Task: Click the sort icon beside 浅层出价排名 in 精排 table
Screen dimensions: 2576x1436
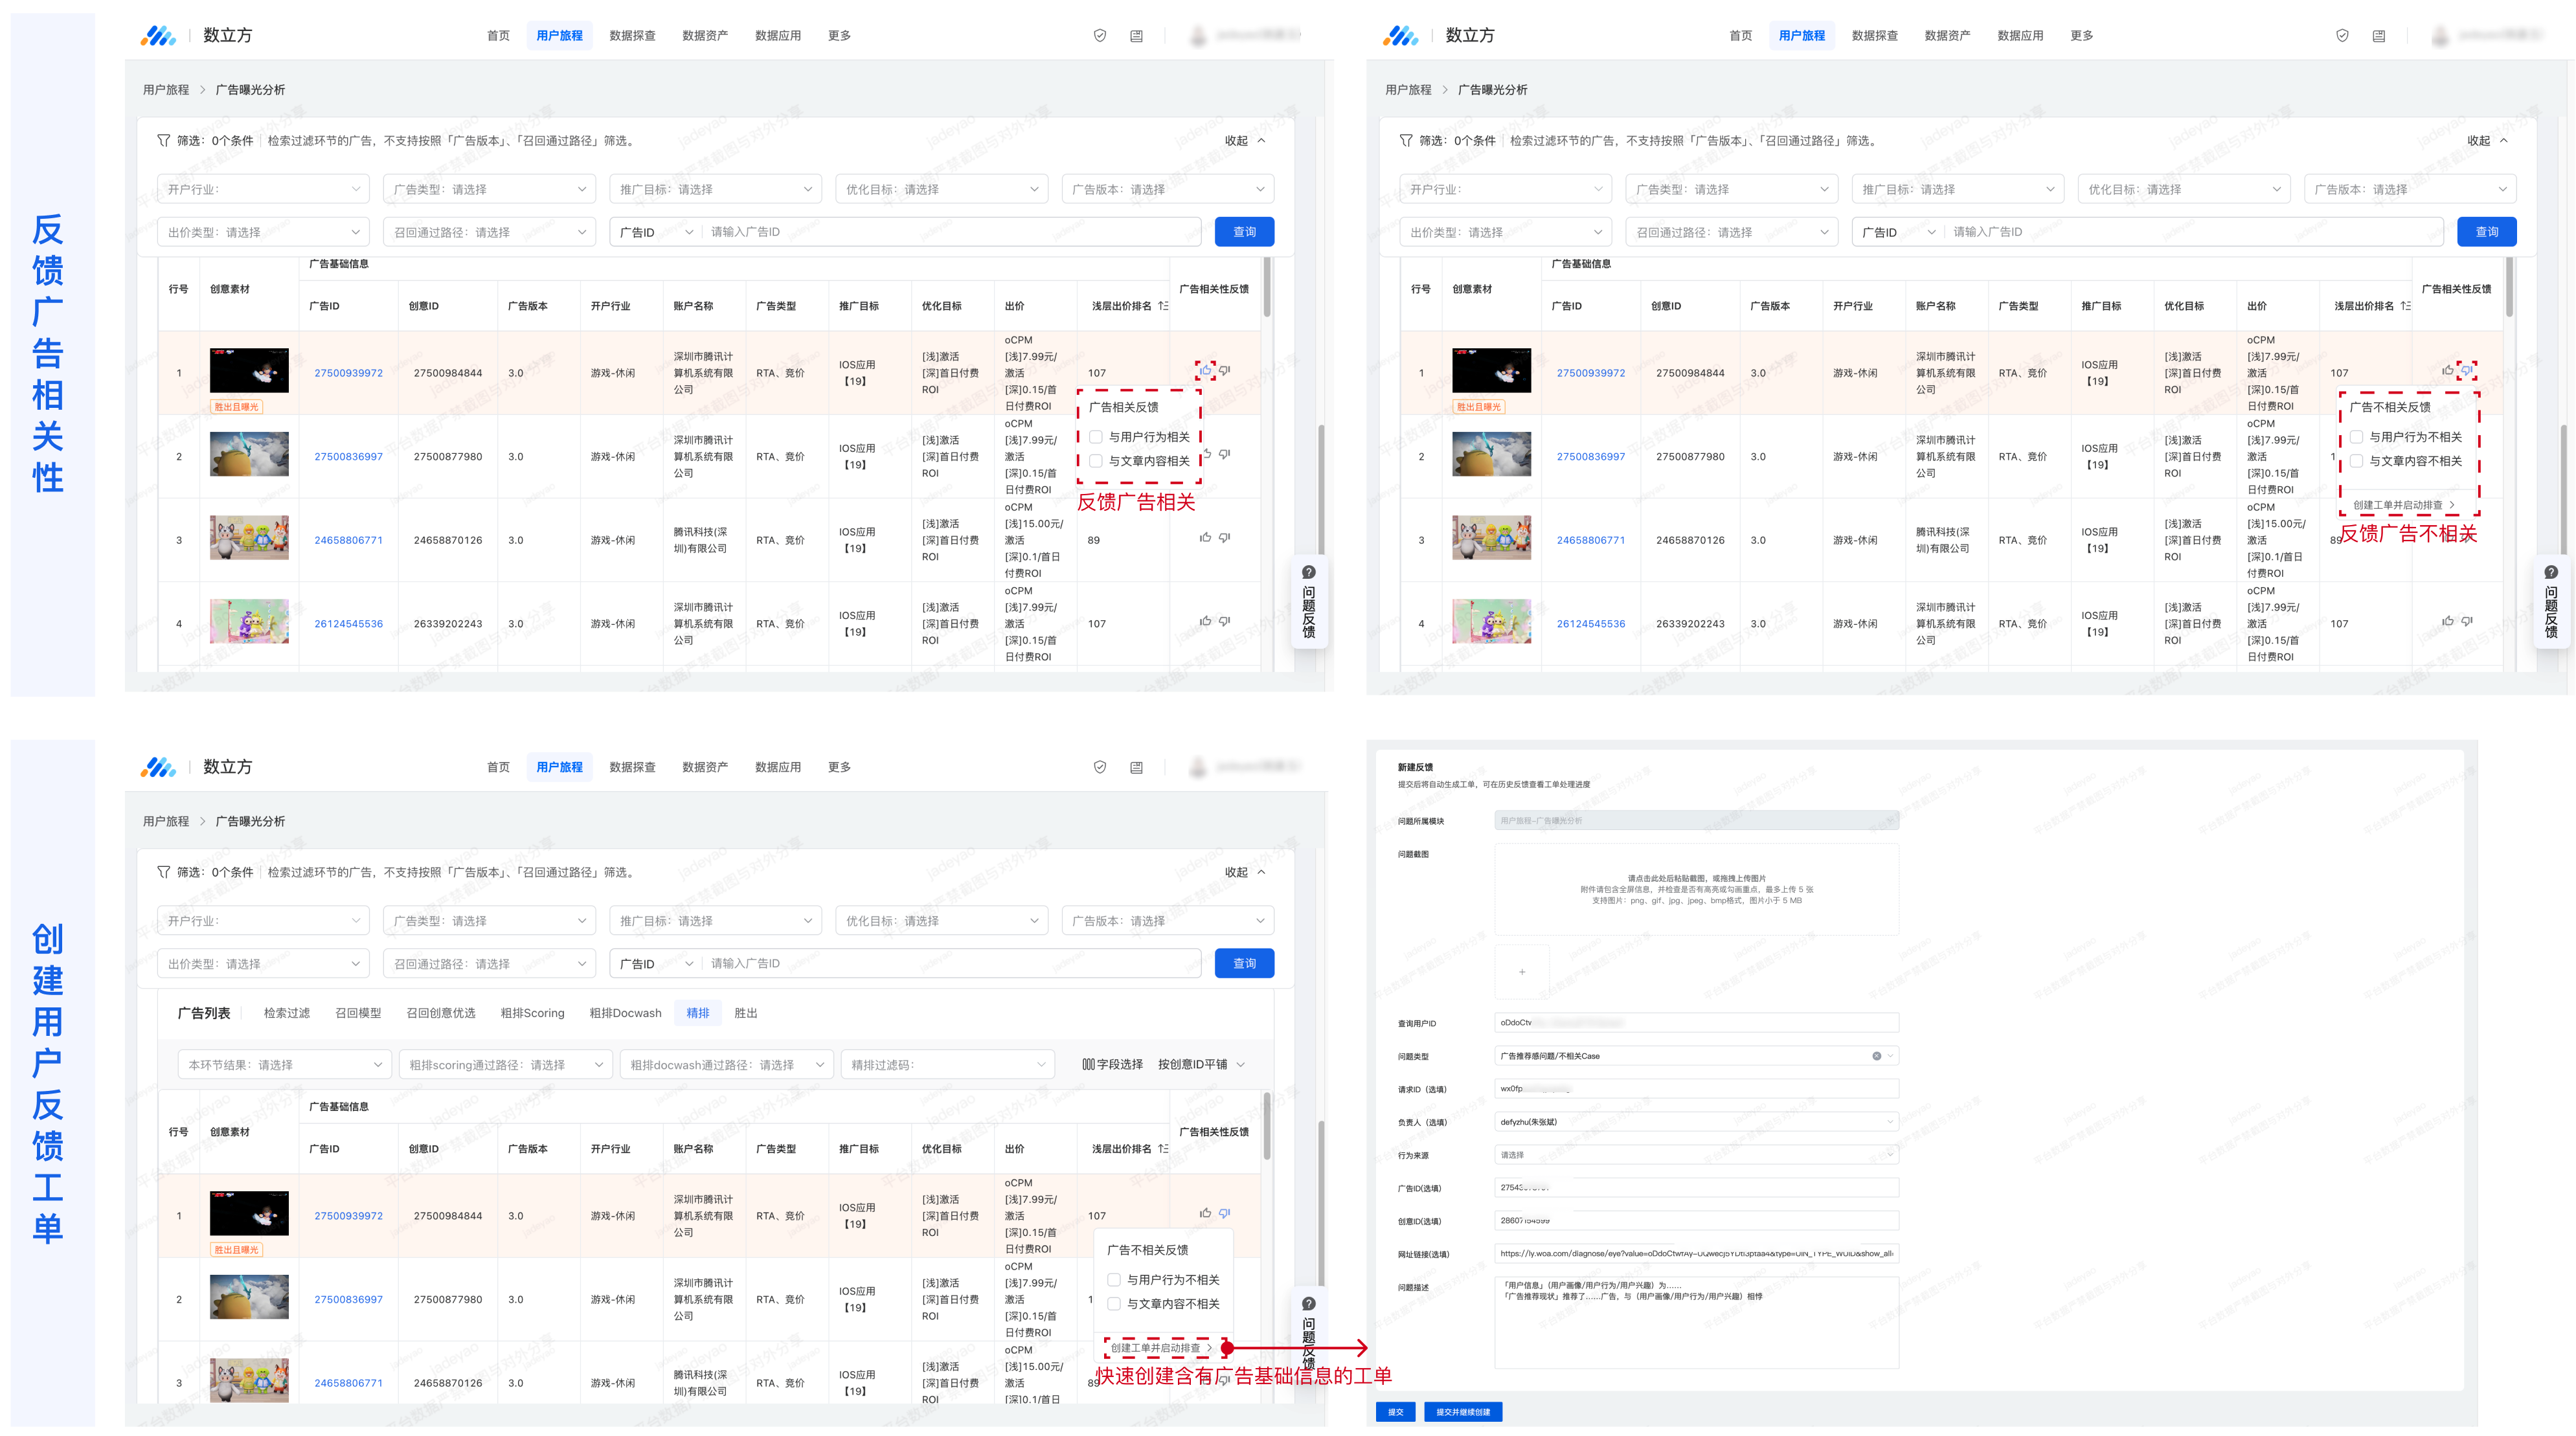Action: [1162, 1148]
